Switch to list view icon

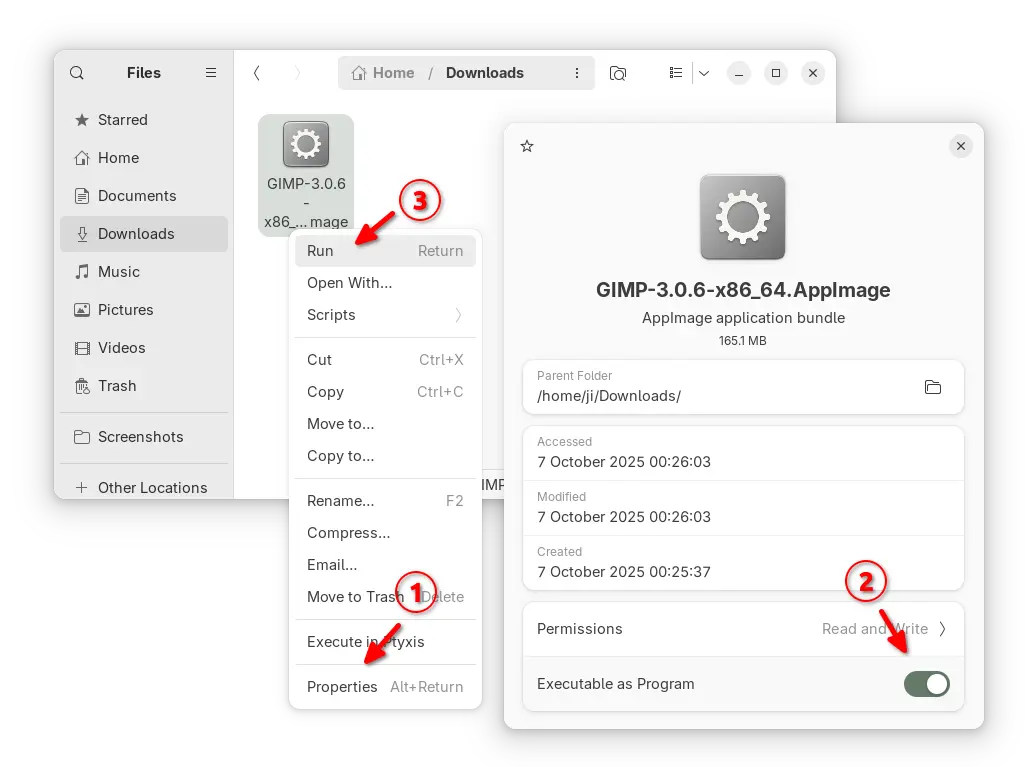(x=676, y=73)
